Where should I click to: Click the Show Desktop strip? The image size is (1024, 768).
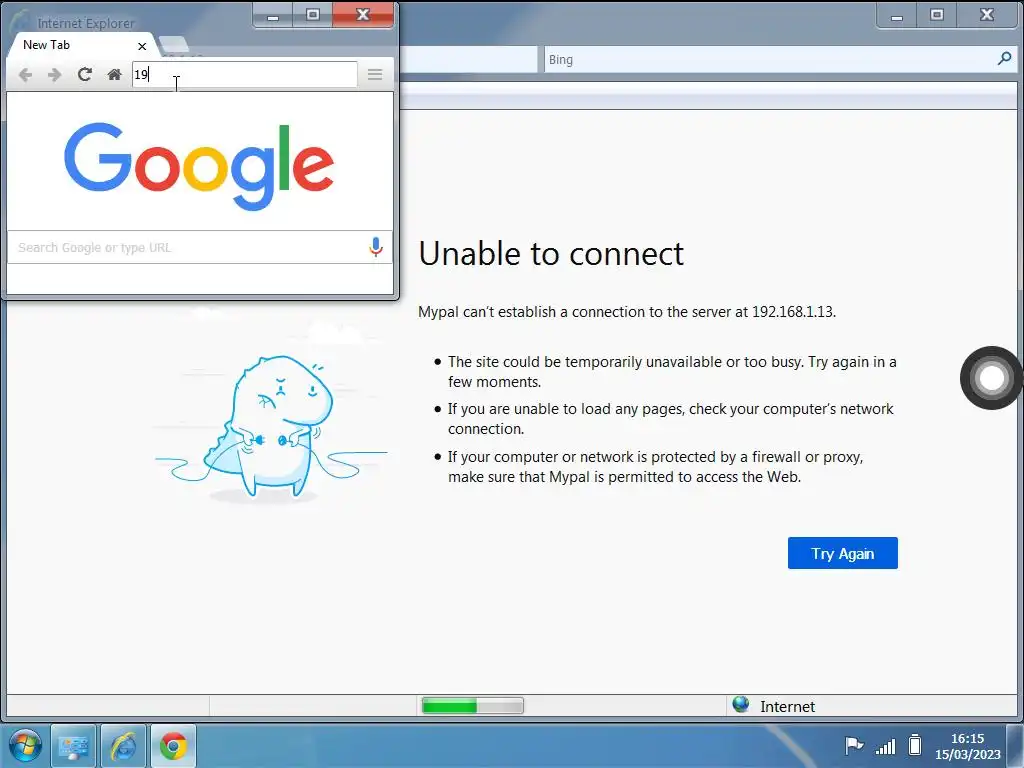point(1016,746)
